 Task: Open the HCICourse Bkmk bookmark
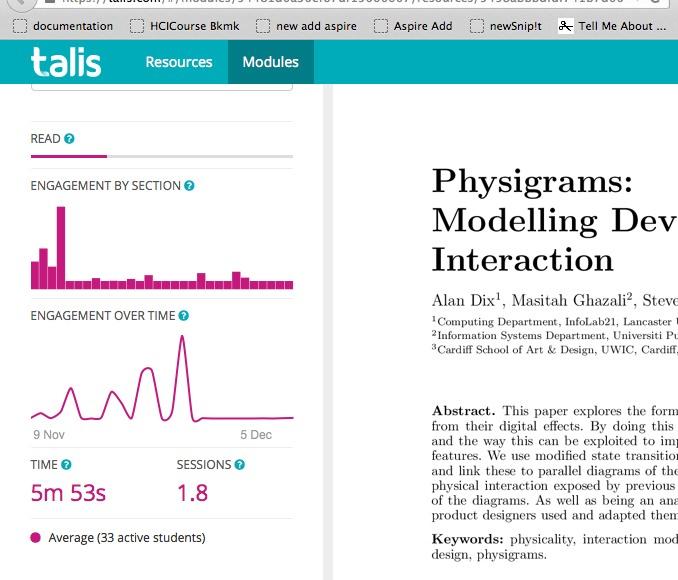click(184, 26)
